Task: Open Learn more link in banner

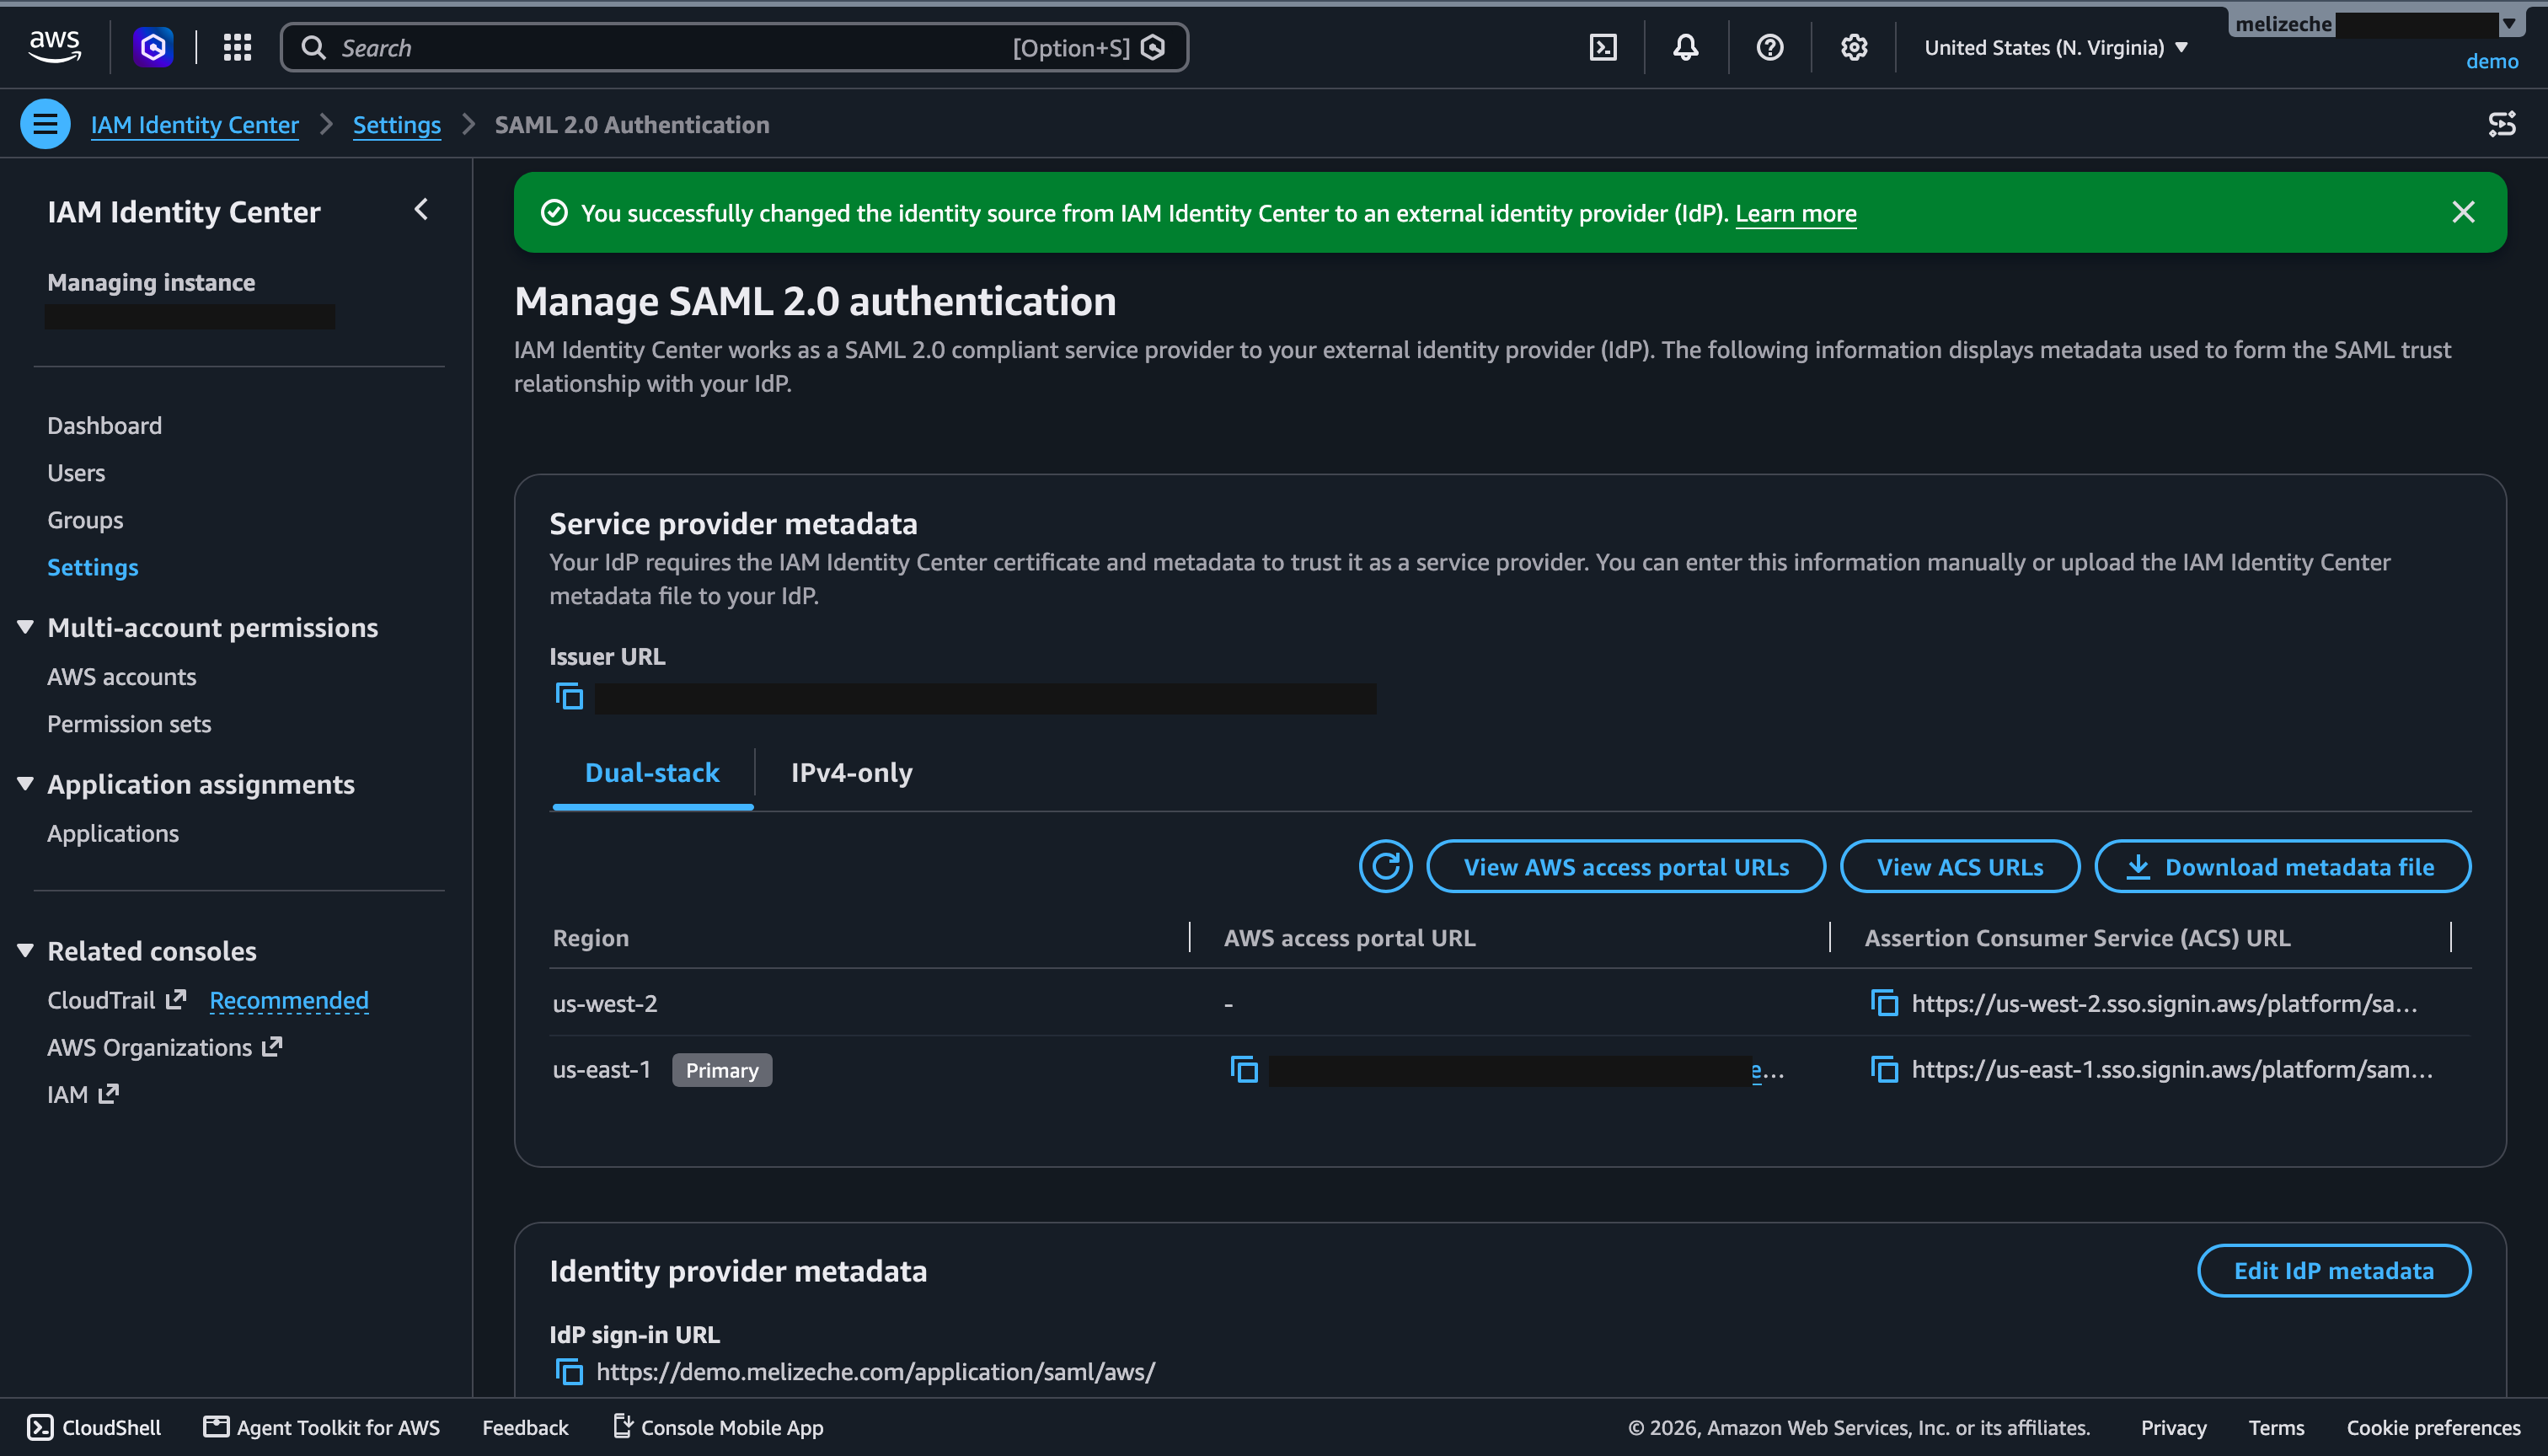Action: click(1796, 213)
